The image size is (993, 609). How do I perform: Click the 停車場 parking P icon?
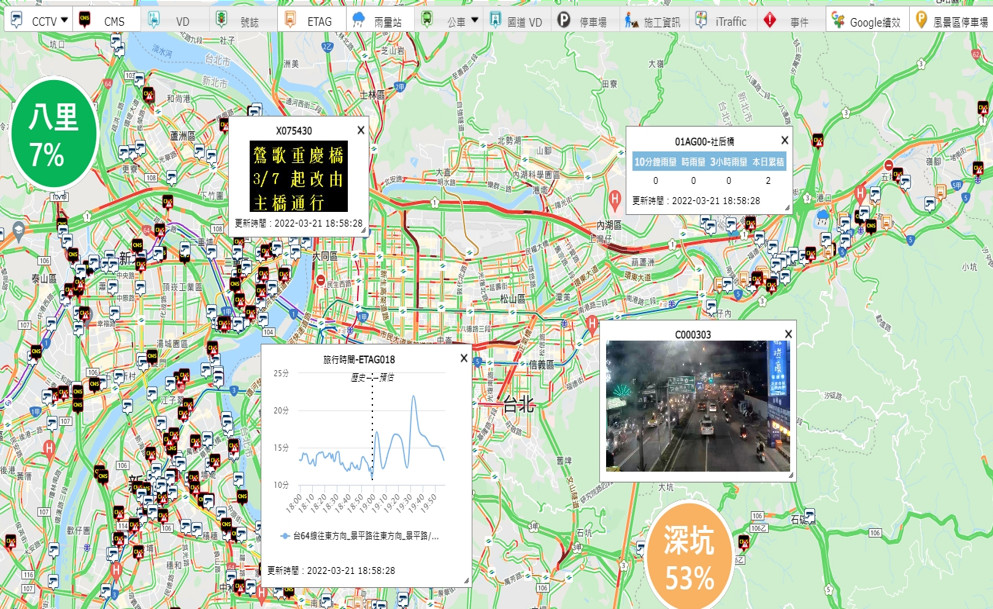564,20
